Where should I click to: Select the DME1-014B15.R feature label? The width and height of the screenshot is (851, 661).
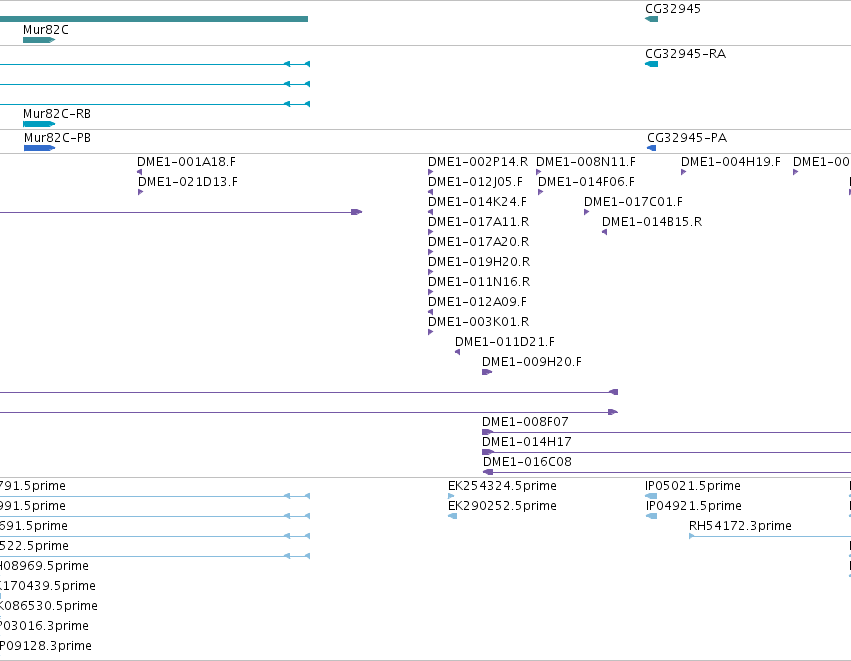pos(652,222)
